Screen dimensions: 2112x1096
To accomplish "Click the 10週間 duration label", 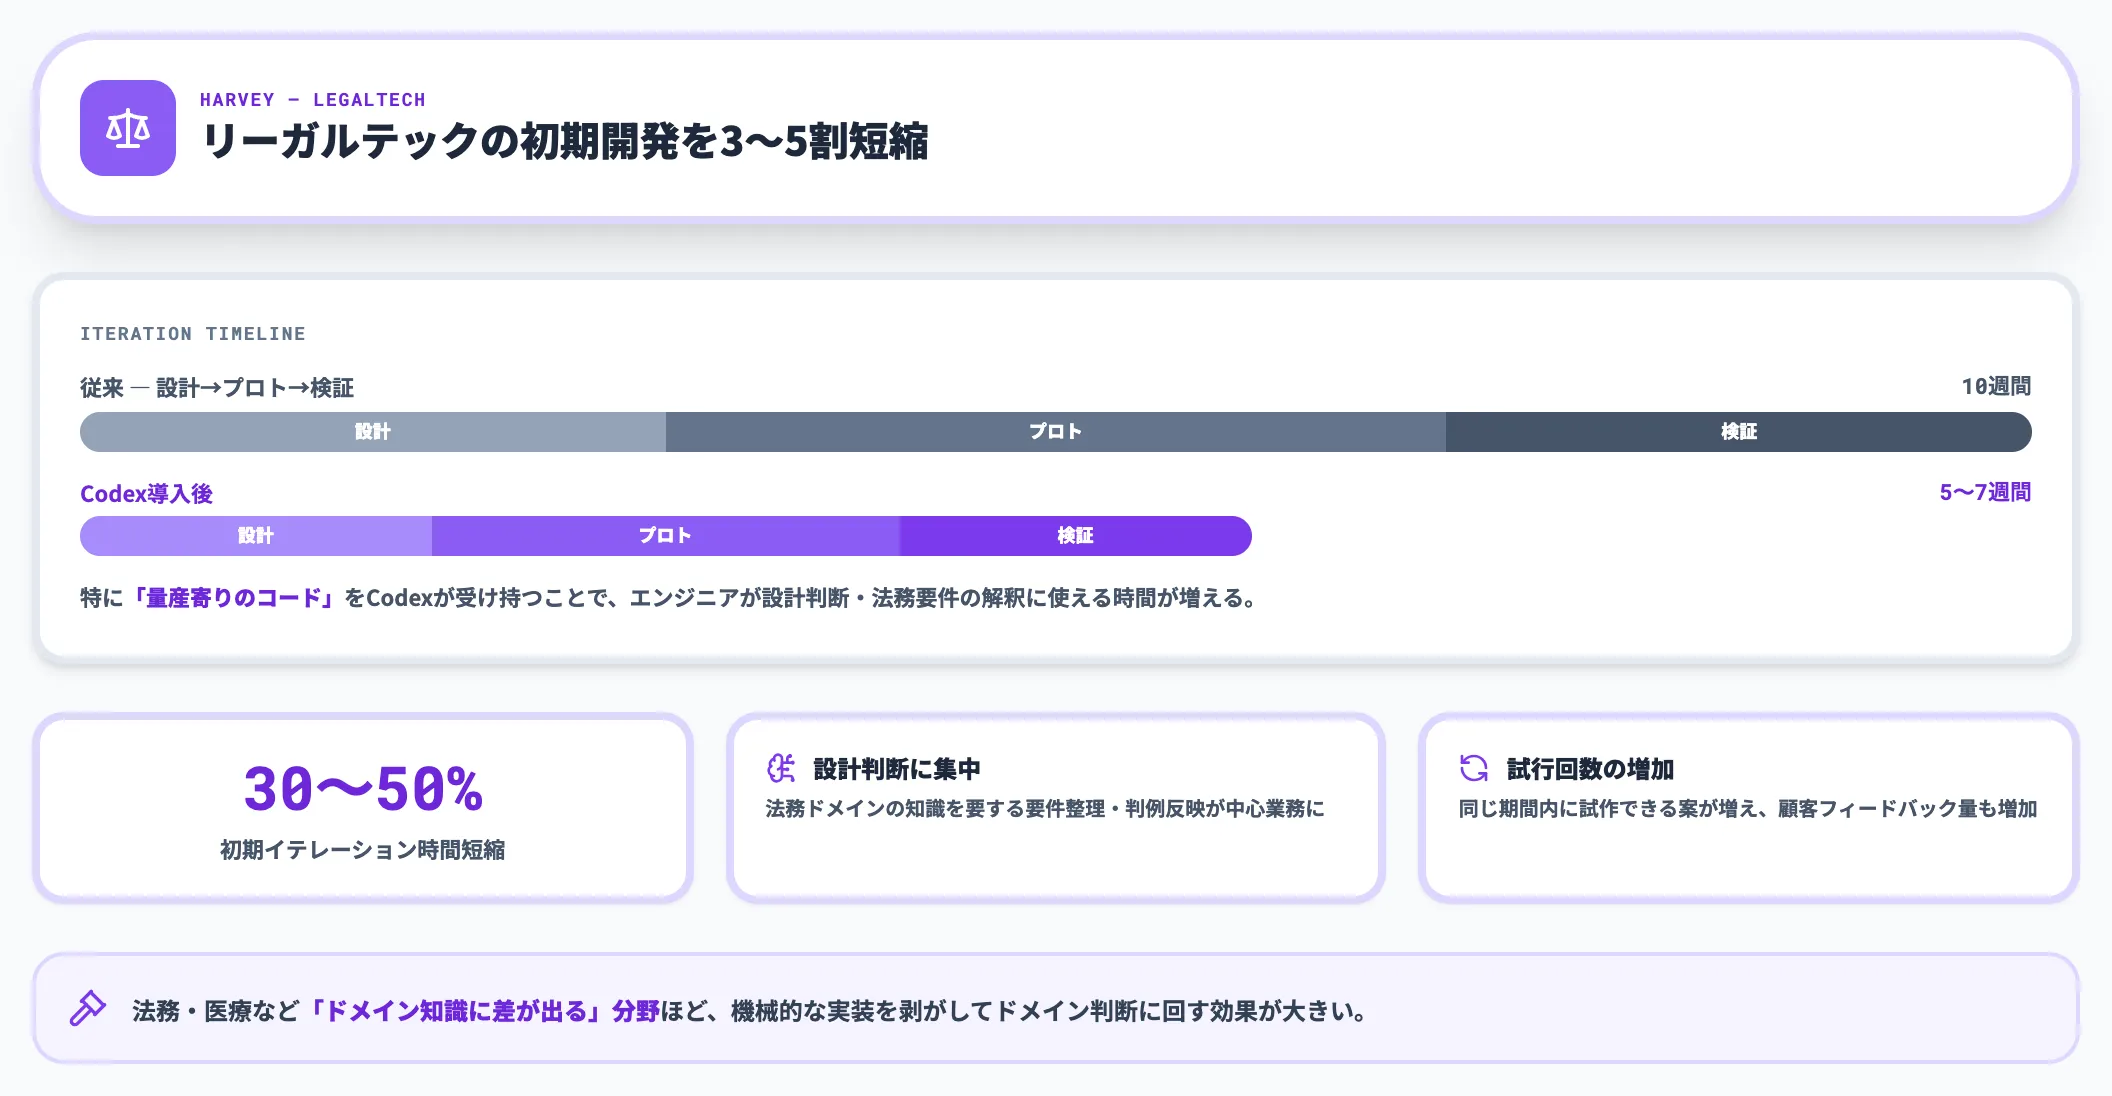I will click(1995, 387).
